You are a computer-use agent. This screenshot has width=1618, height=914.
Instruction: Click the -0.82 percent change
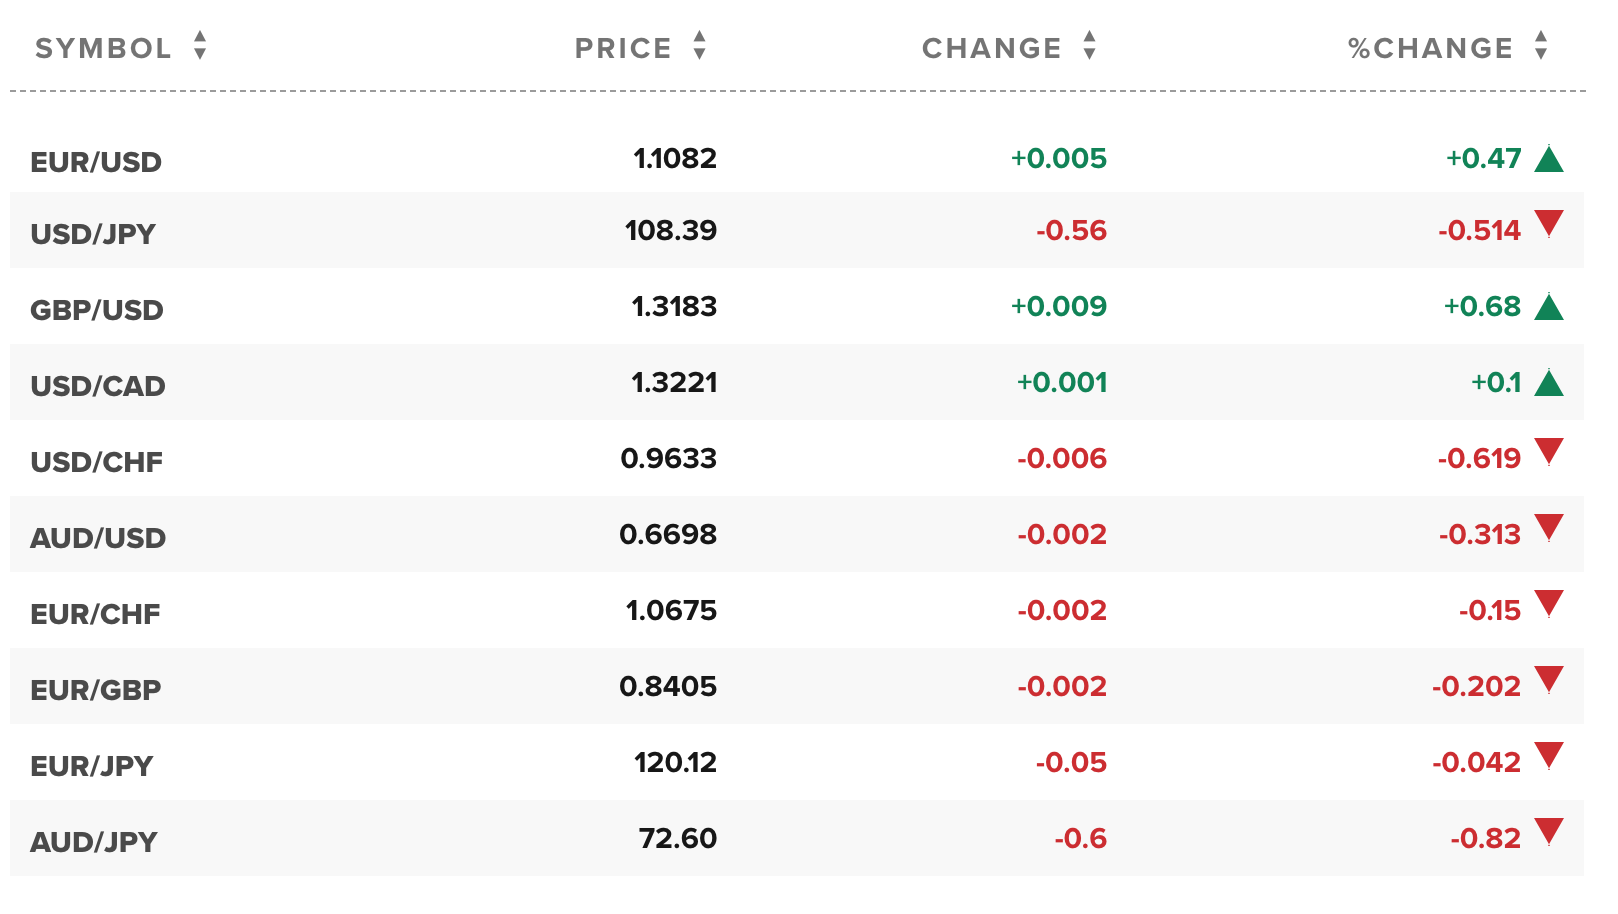click(1486, 838)
